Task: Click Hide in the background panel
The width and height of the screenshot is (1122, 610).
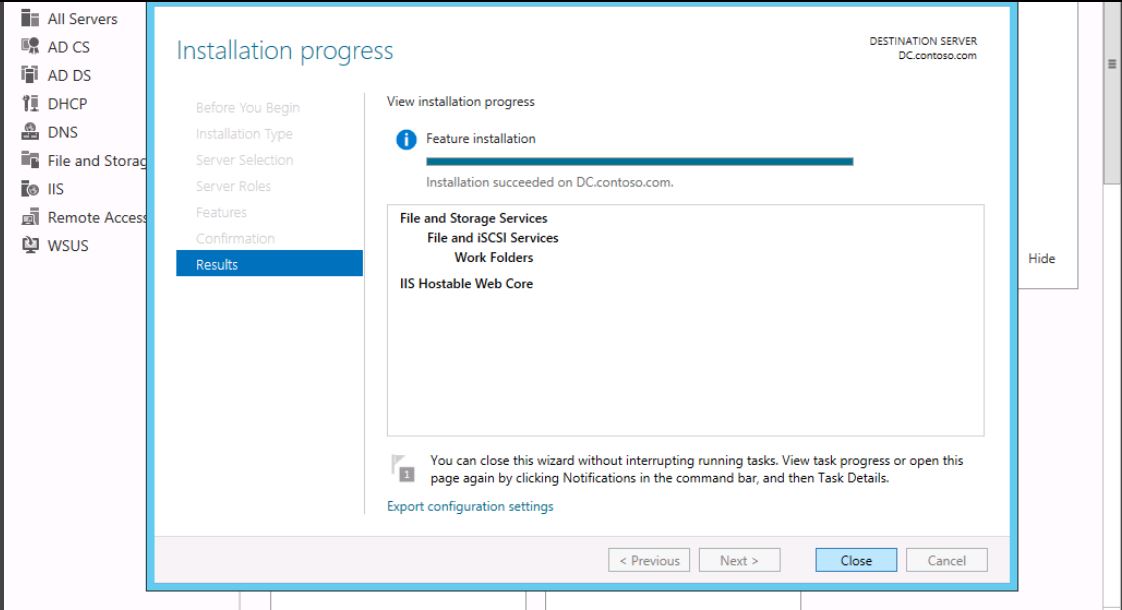Action: 1041,259
